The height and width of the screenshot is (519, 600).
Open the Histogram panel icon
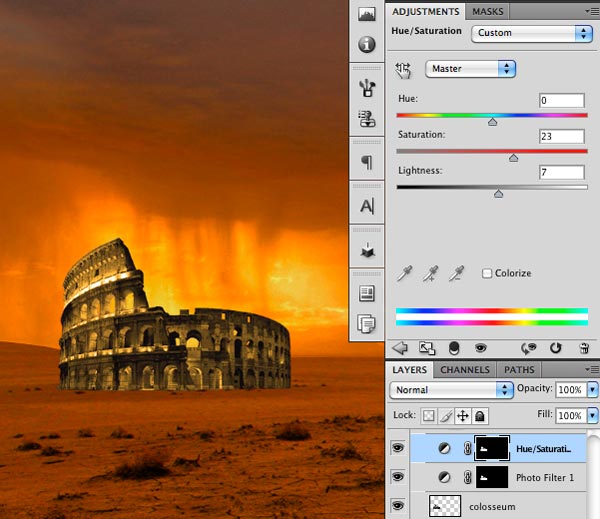(367, 15)
